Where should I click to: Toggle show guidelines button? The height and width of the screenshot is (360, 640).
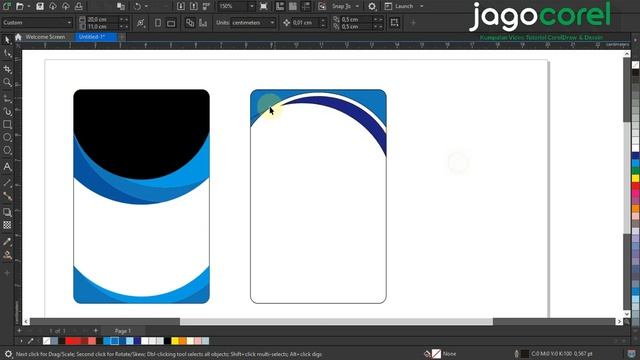pyautogui.click(x=306, y=6)
